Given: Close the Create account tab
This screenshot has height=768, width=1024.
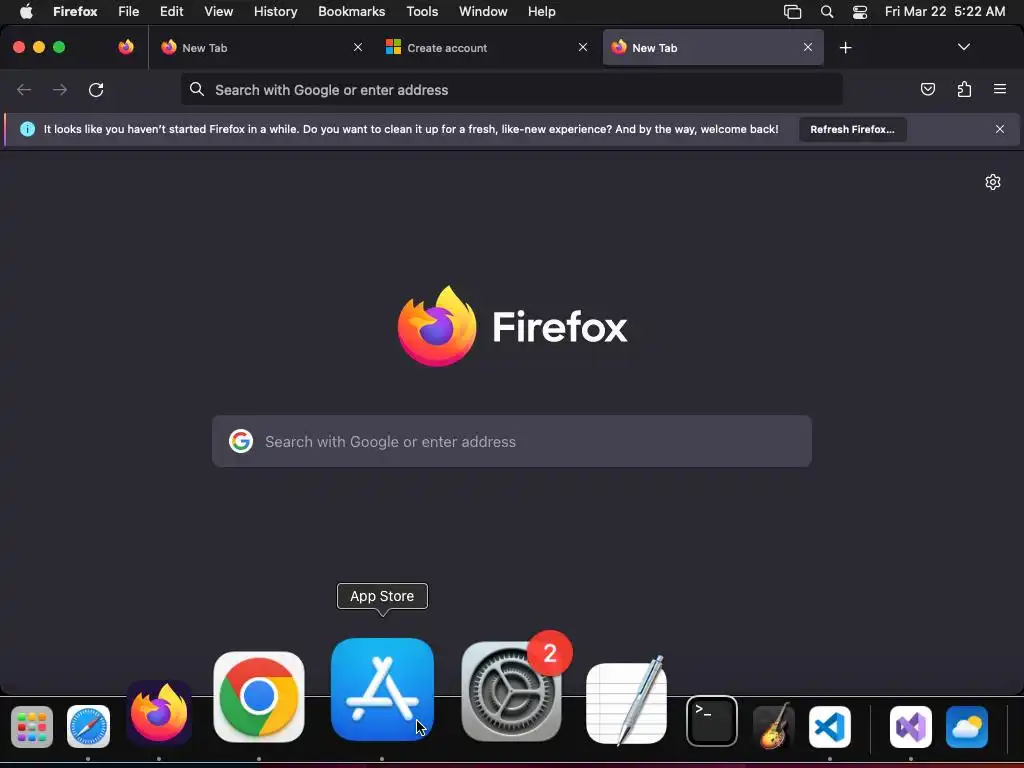Looking at the screenshot, I should pyautogui.click(x=583, y=47).
